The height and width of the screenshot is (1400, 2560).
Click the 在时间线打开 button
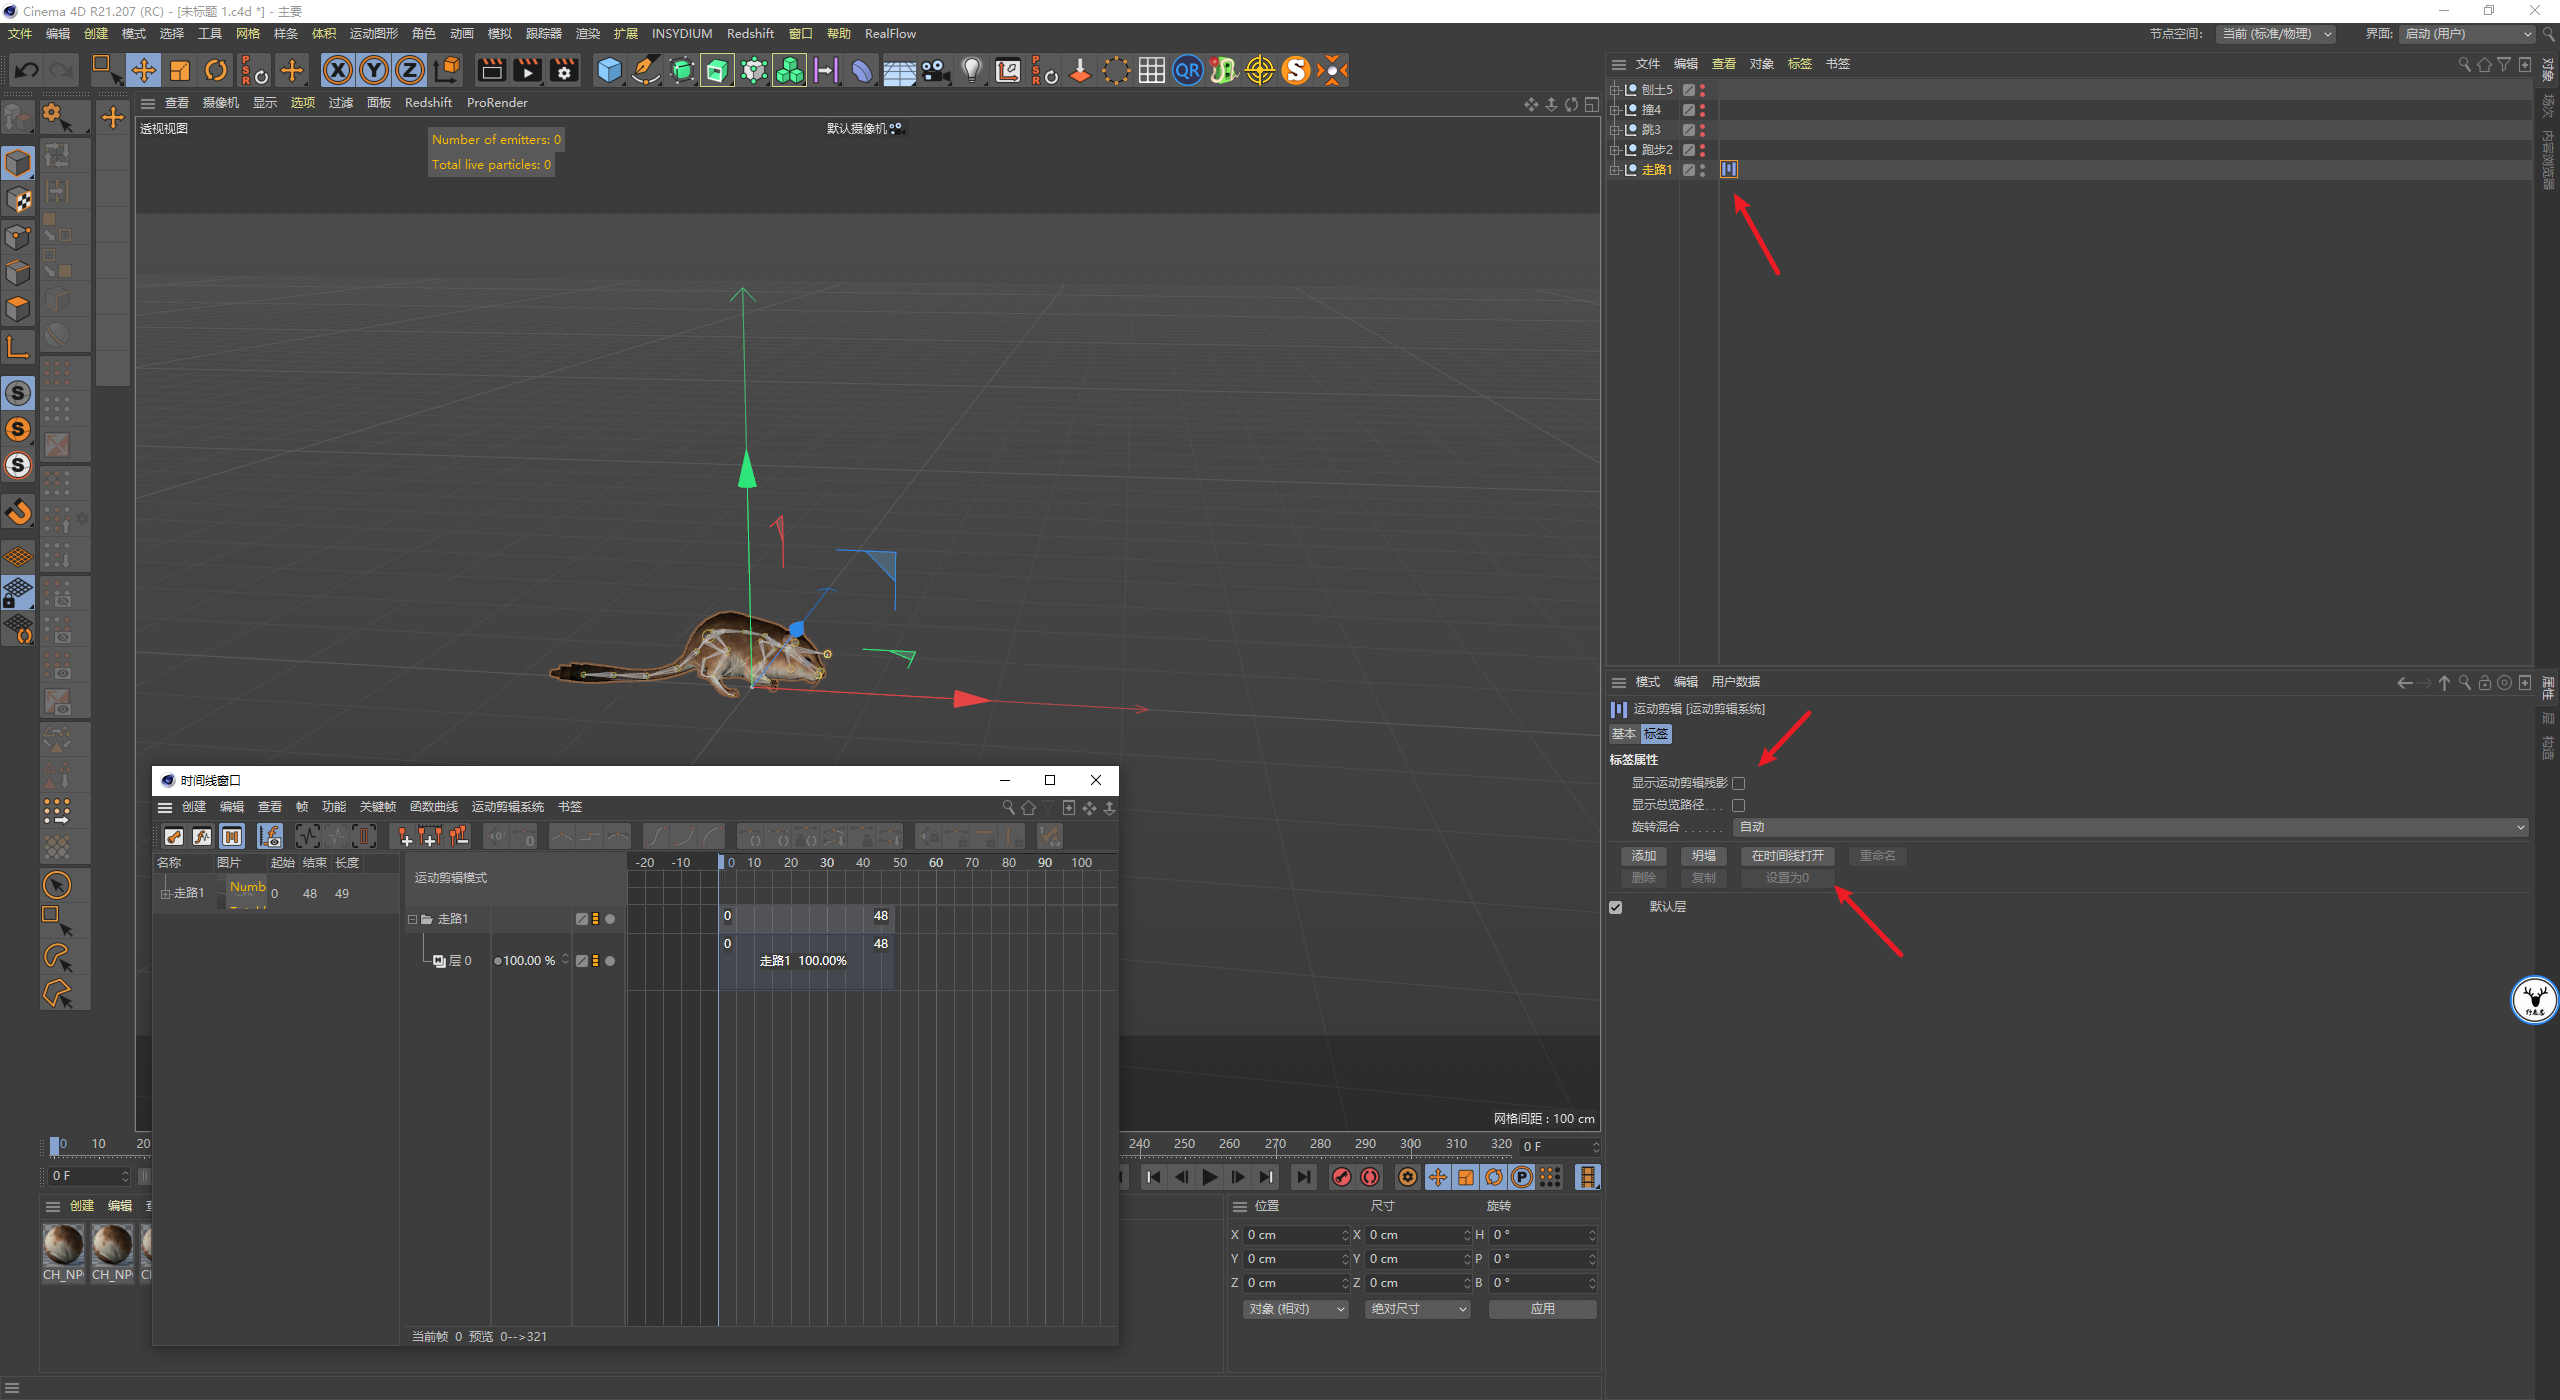[1787, 856]
